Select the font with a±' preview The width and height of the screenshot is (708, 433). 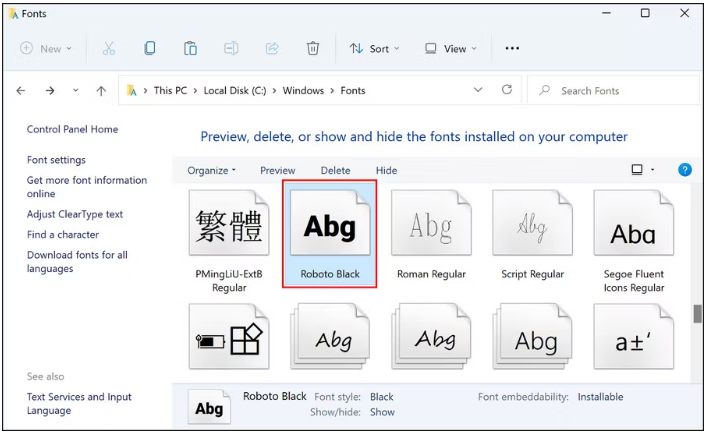tap(633, 337)
